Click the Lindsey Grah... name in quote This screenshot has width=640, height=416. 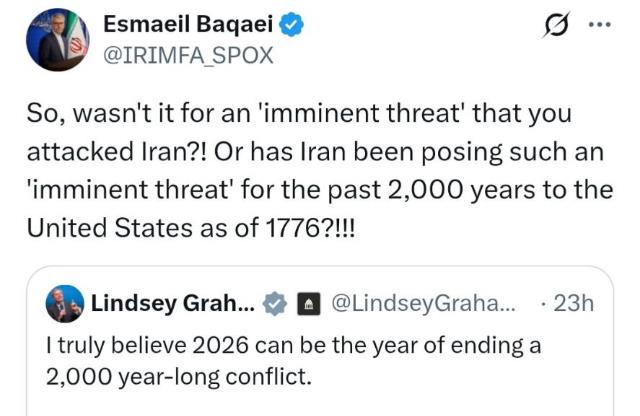pyautogui.click(x=171, y=303)
